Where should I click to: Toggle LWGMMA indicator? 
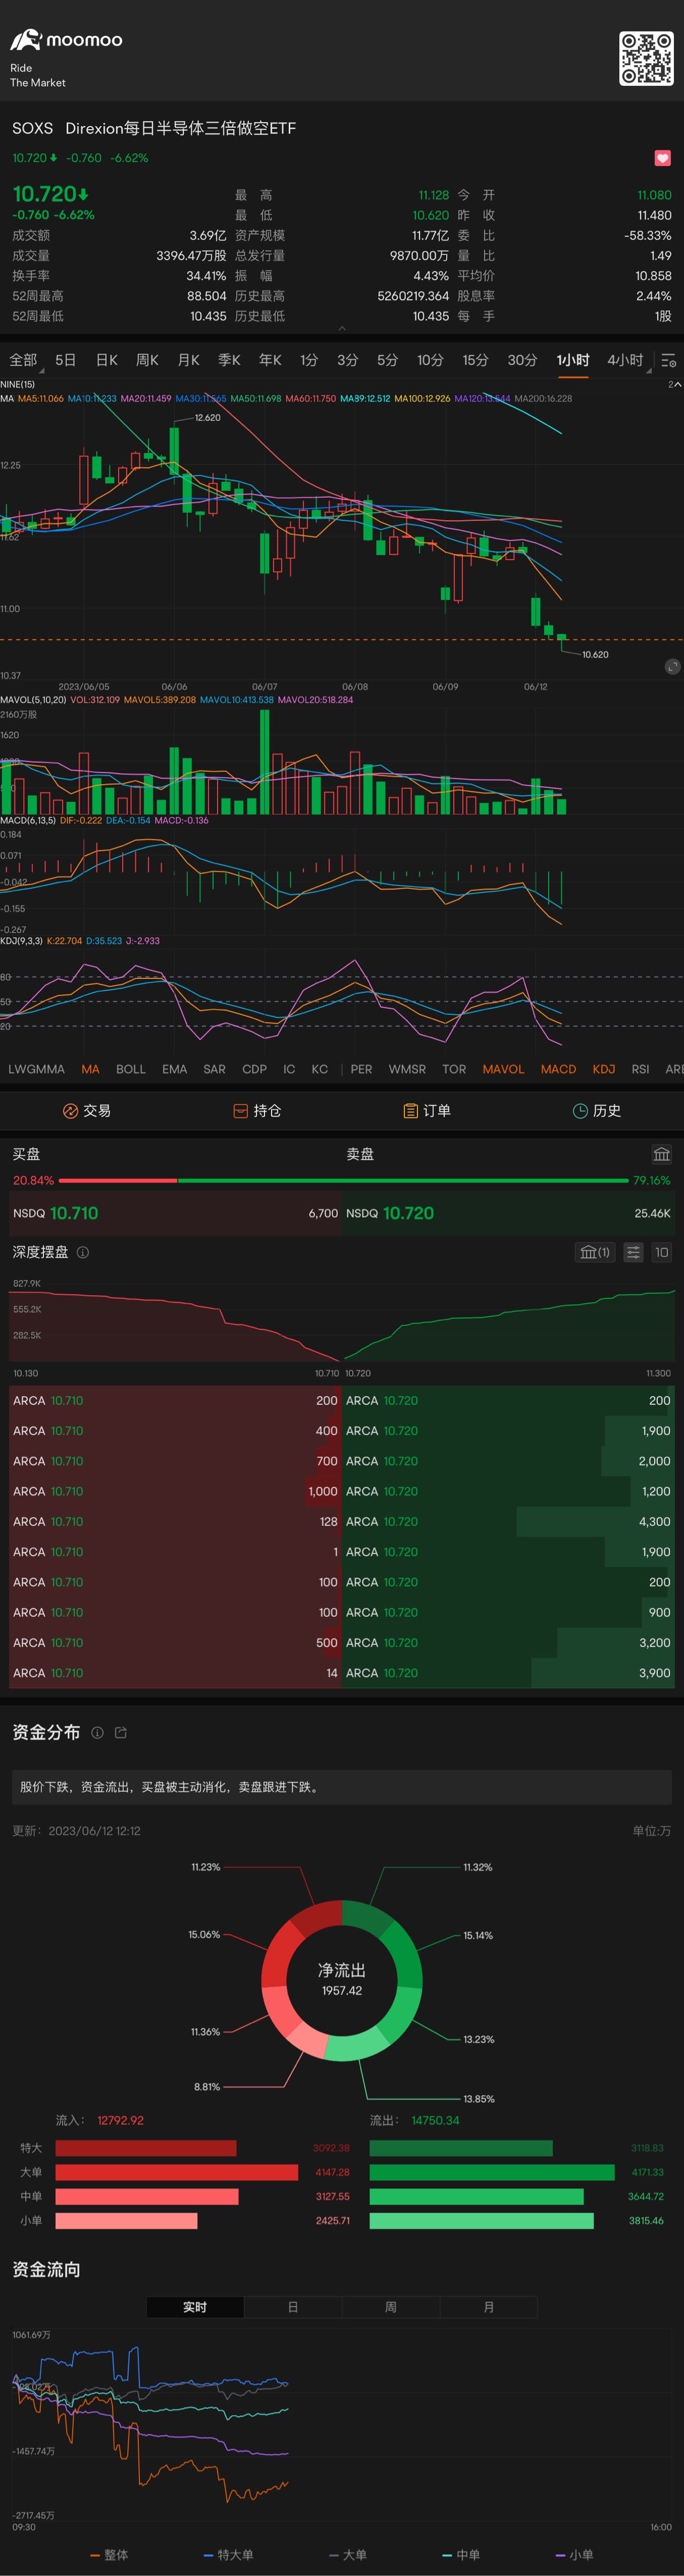point(36,1069)
